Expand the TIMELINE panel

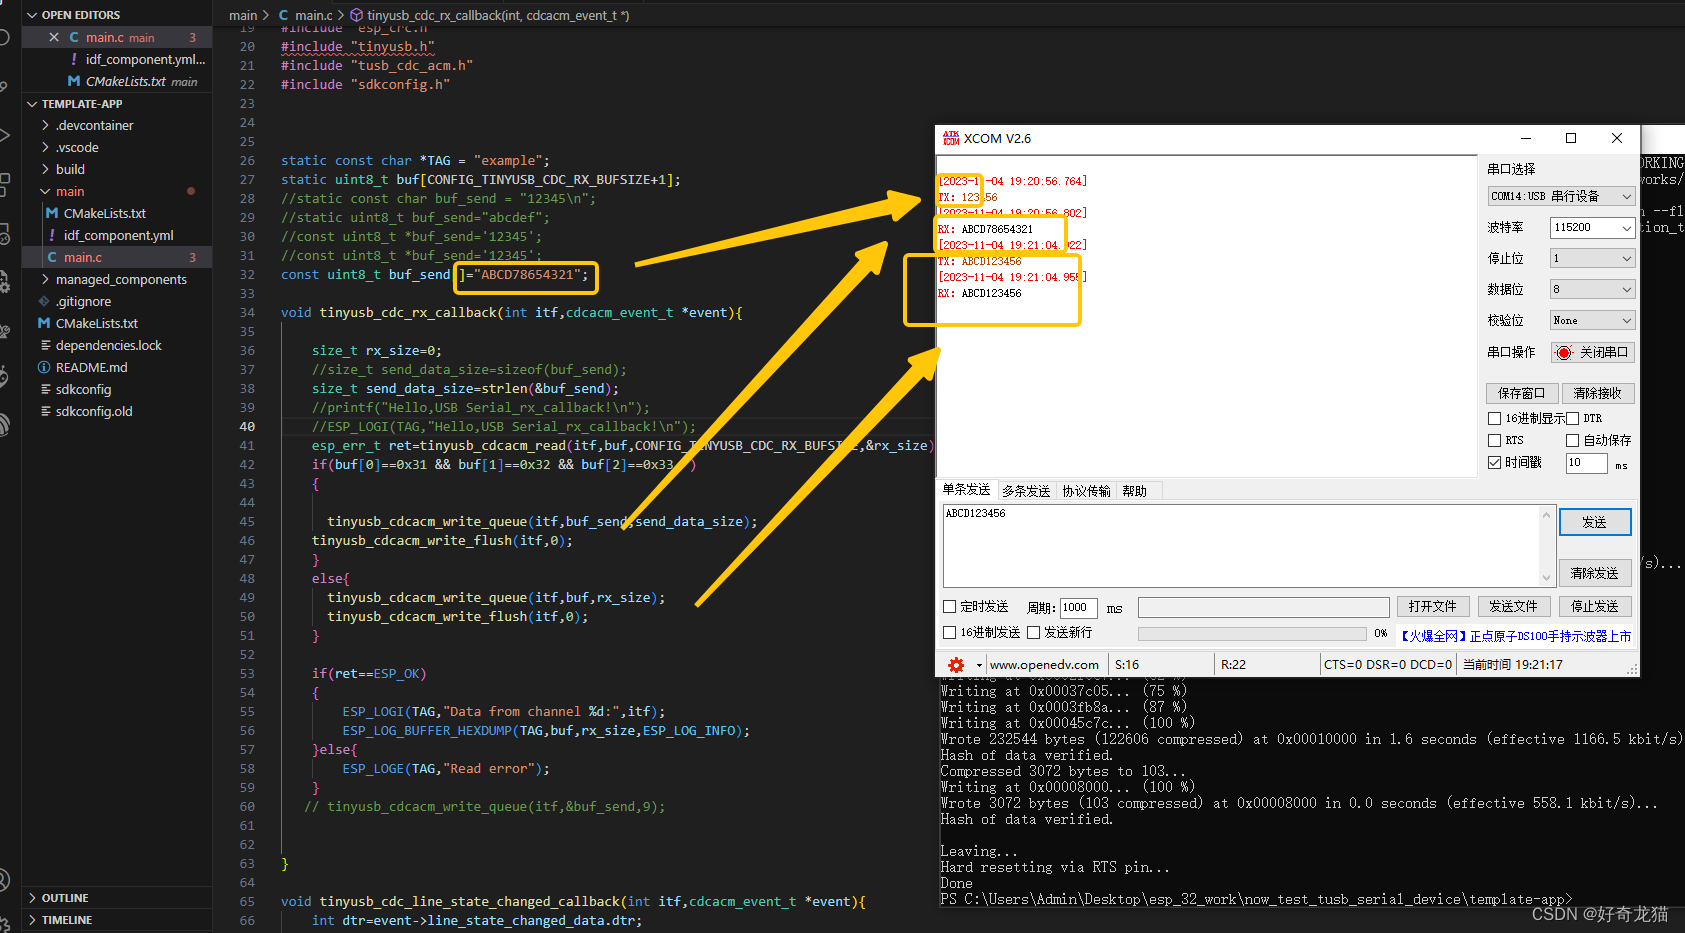click(32, 920)
